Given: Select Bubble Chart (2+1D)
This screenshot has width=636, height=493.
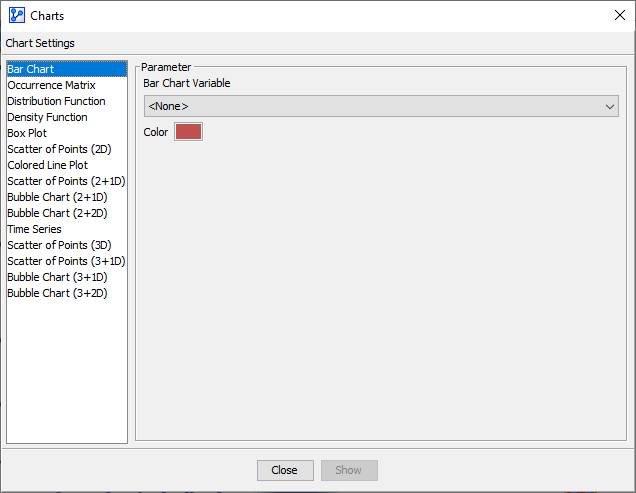Looking at the screenshot, I should 57,197.
